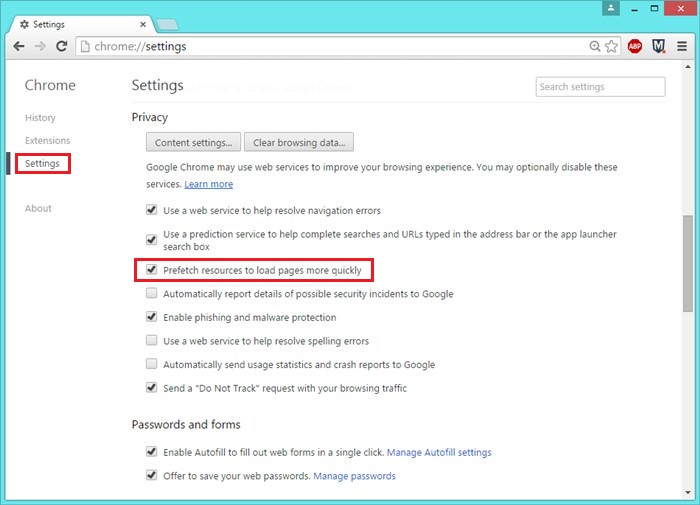The image size is (700, 505).
Task: Open the Adblock Plus extension icon
Action: tap(634, 46)
